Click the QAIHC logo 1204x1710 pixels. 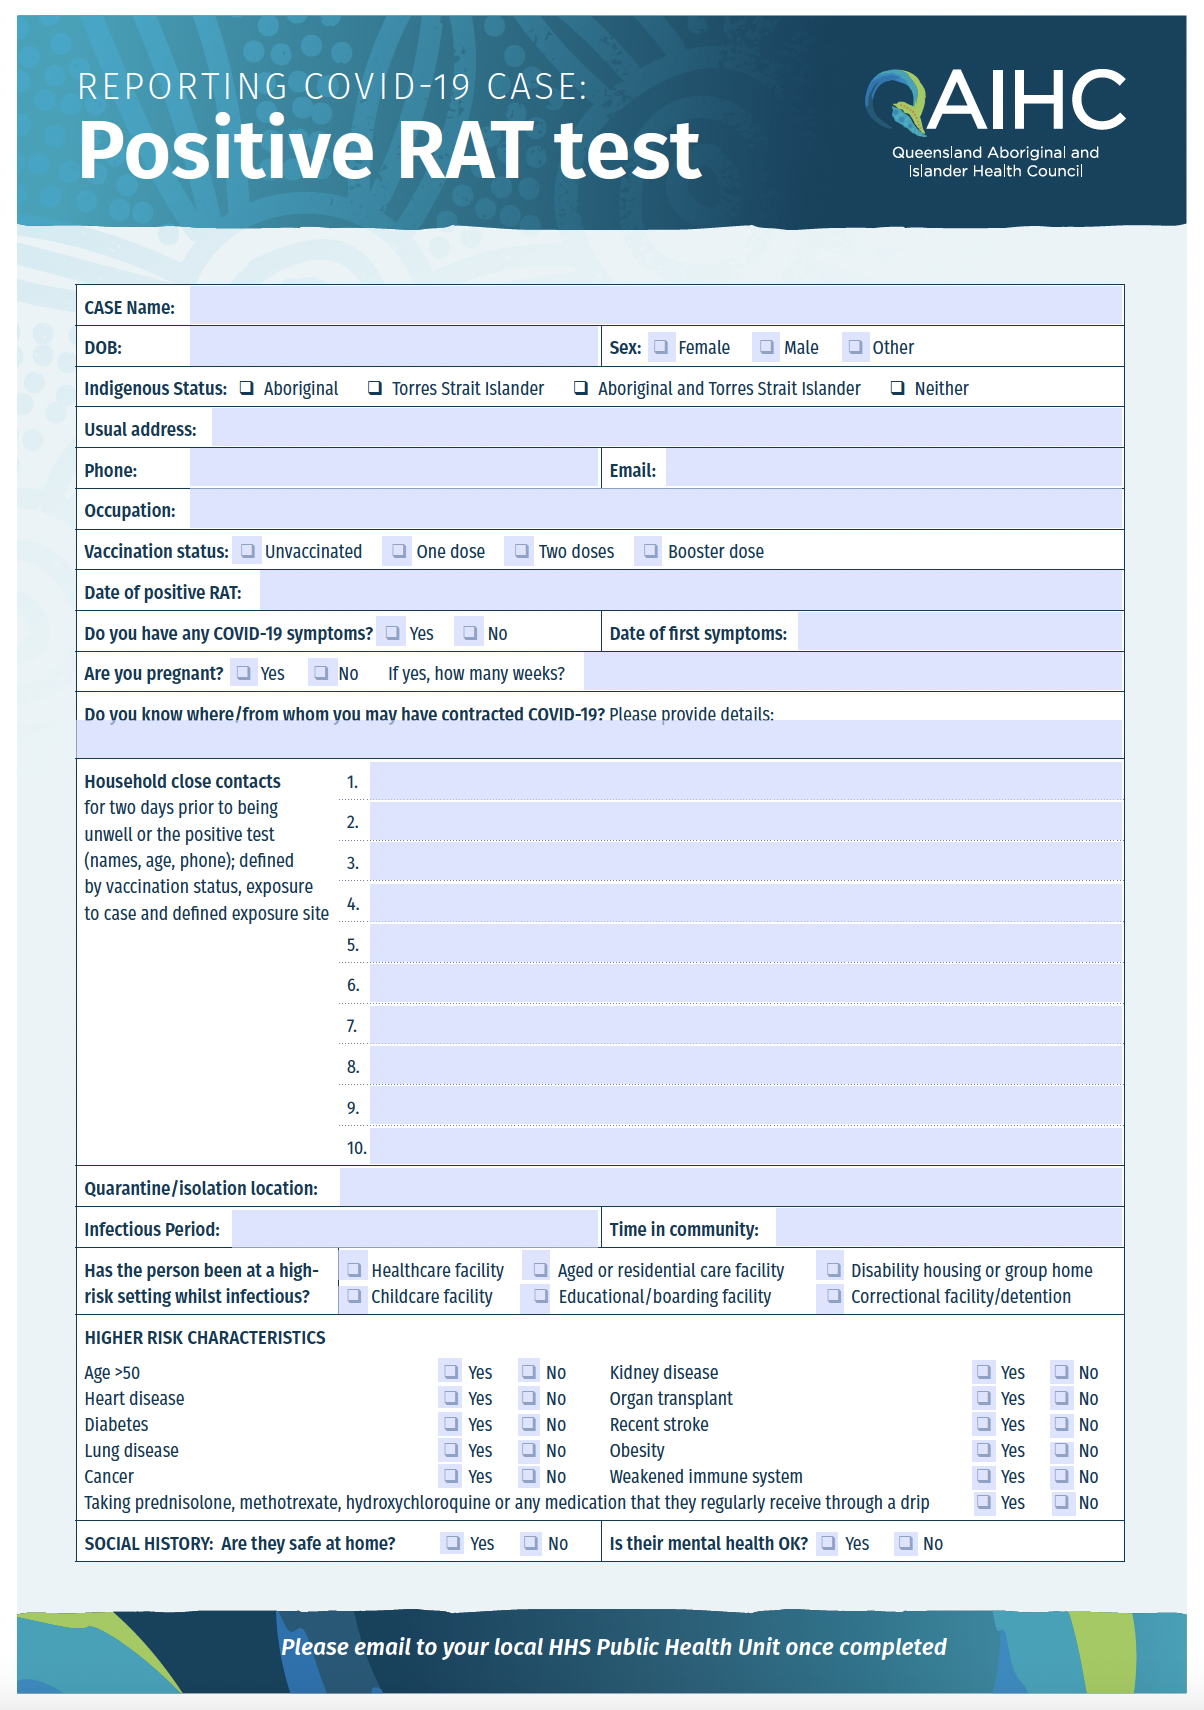pos(995,123)
